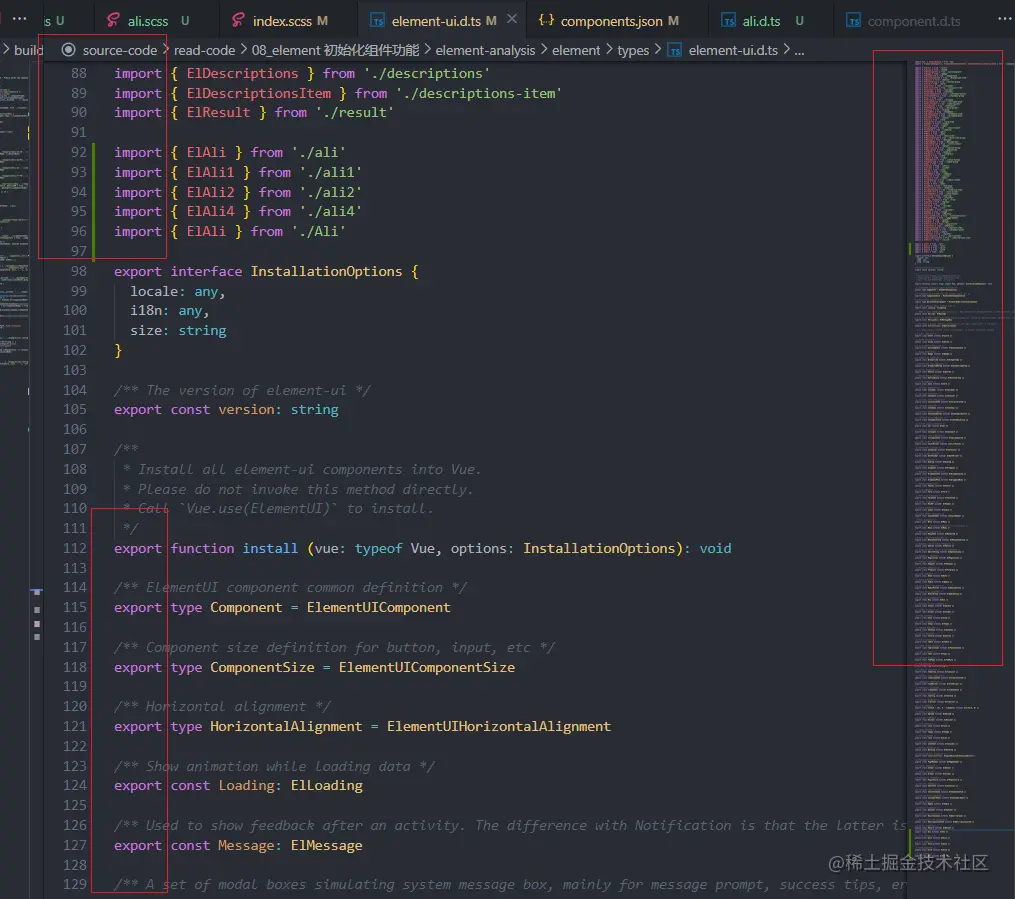Click line number 112 in the gutter

click(x=74, y=548)
